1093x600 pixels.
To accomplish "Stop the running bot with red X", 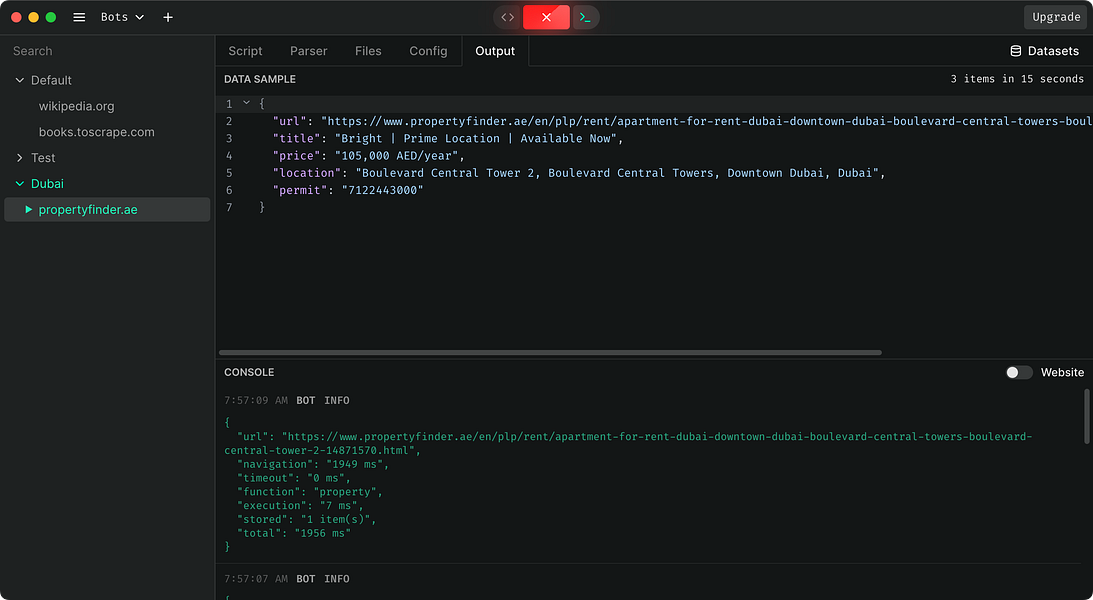I will [x=546, y=17].
